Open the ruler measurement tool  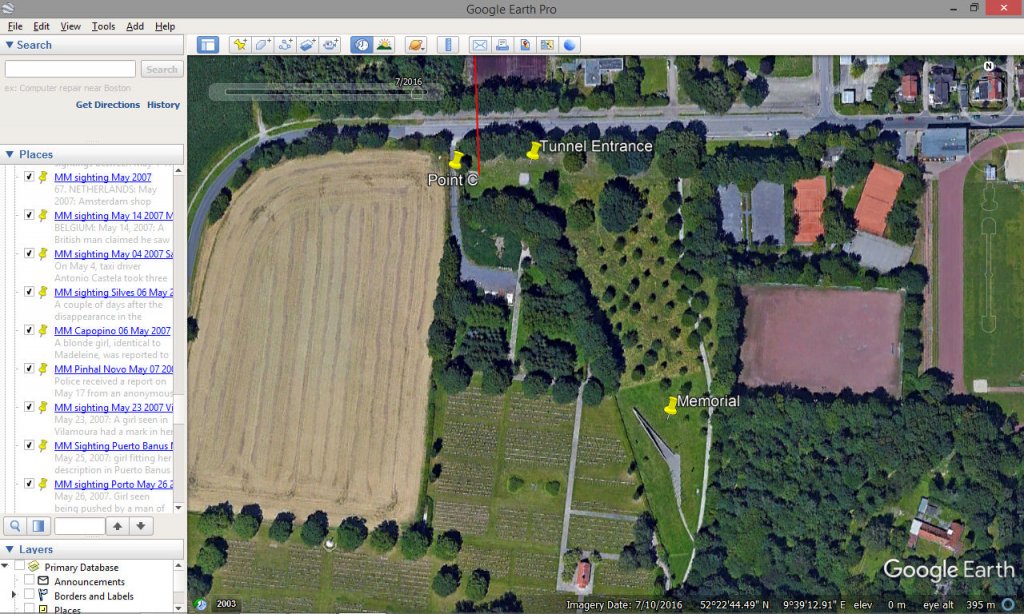(447, 44)
